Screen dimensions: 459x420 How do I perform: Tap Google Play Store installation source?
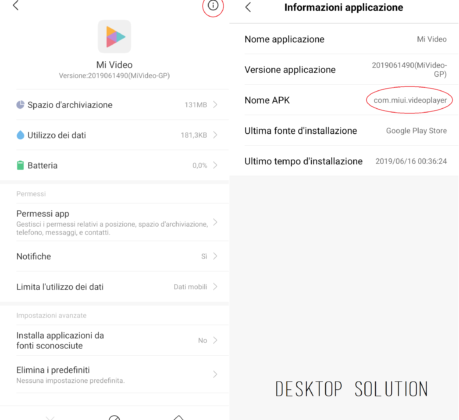416,131
